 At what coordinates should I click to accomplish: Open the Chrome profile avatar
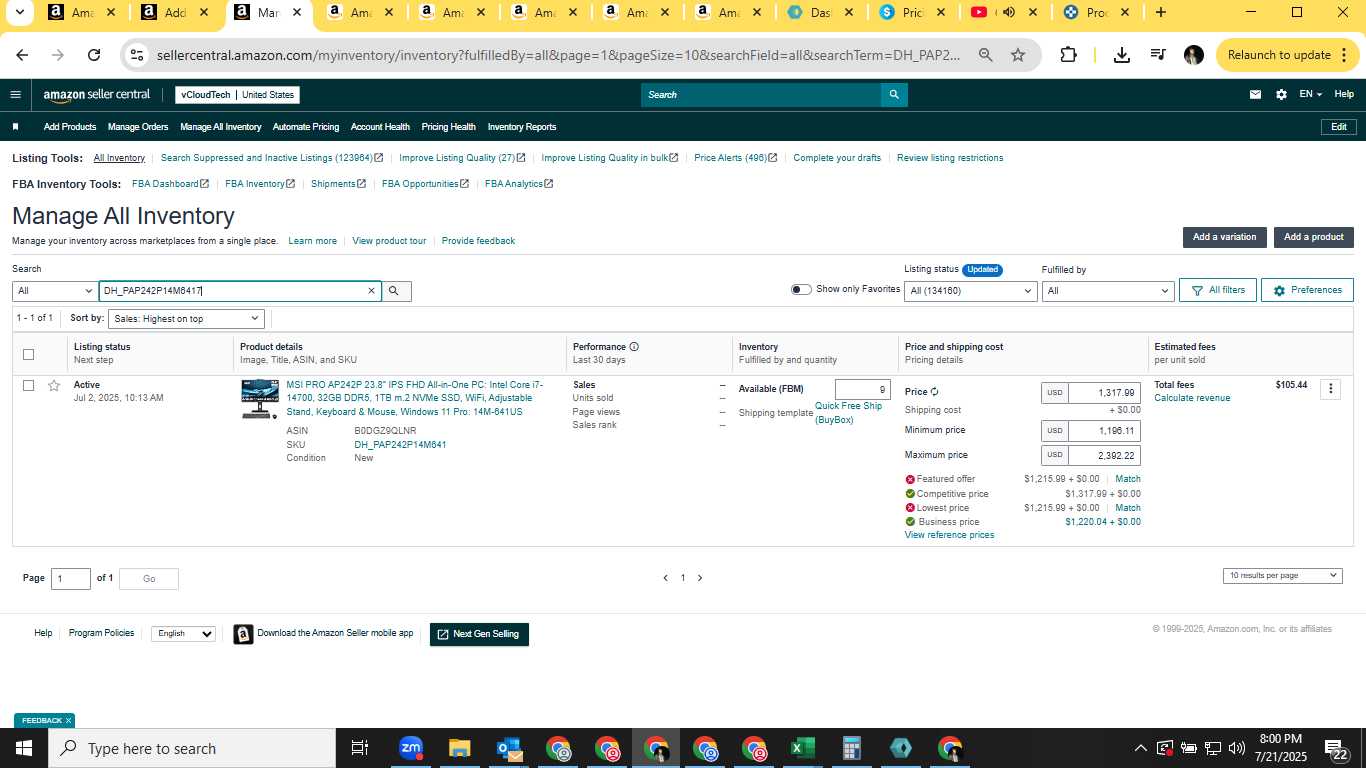tap(1194, 55)
